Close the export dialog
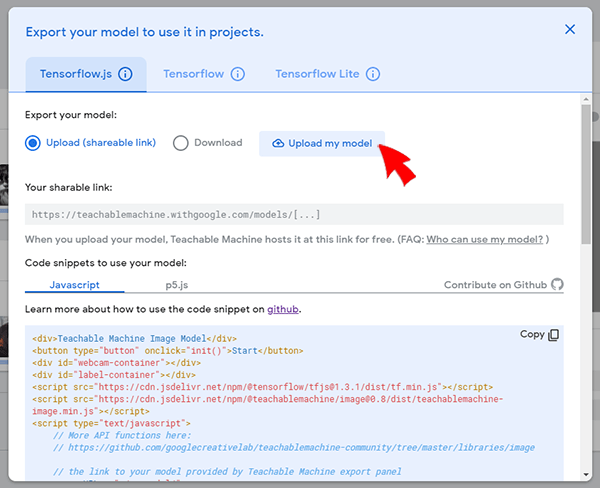 570,30
